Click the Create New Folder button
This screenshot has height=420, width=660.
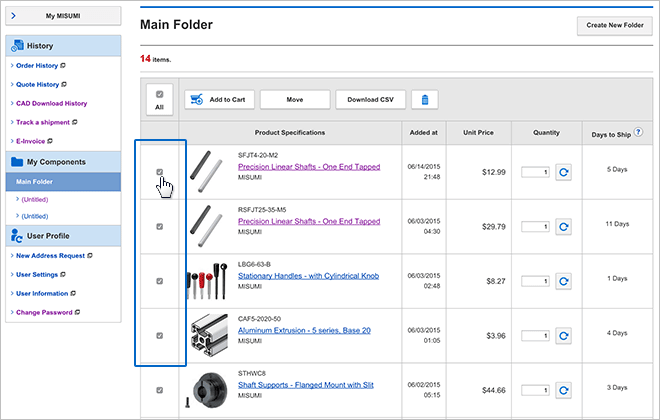pyautogui.click(x=613, y=25)
